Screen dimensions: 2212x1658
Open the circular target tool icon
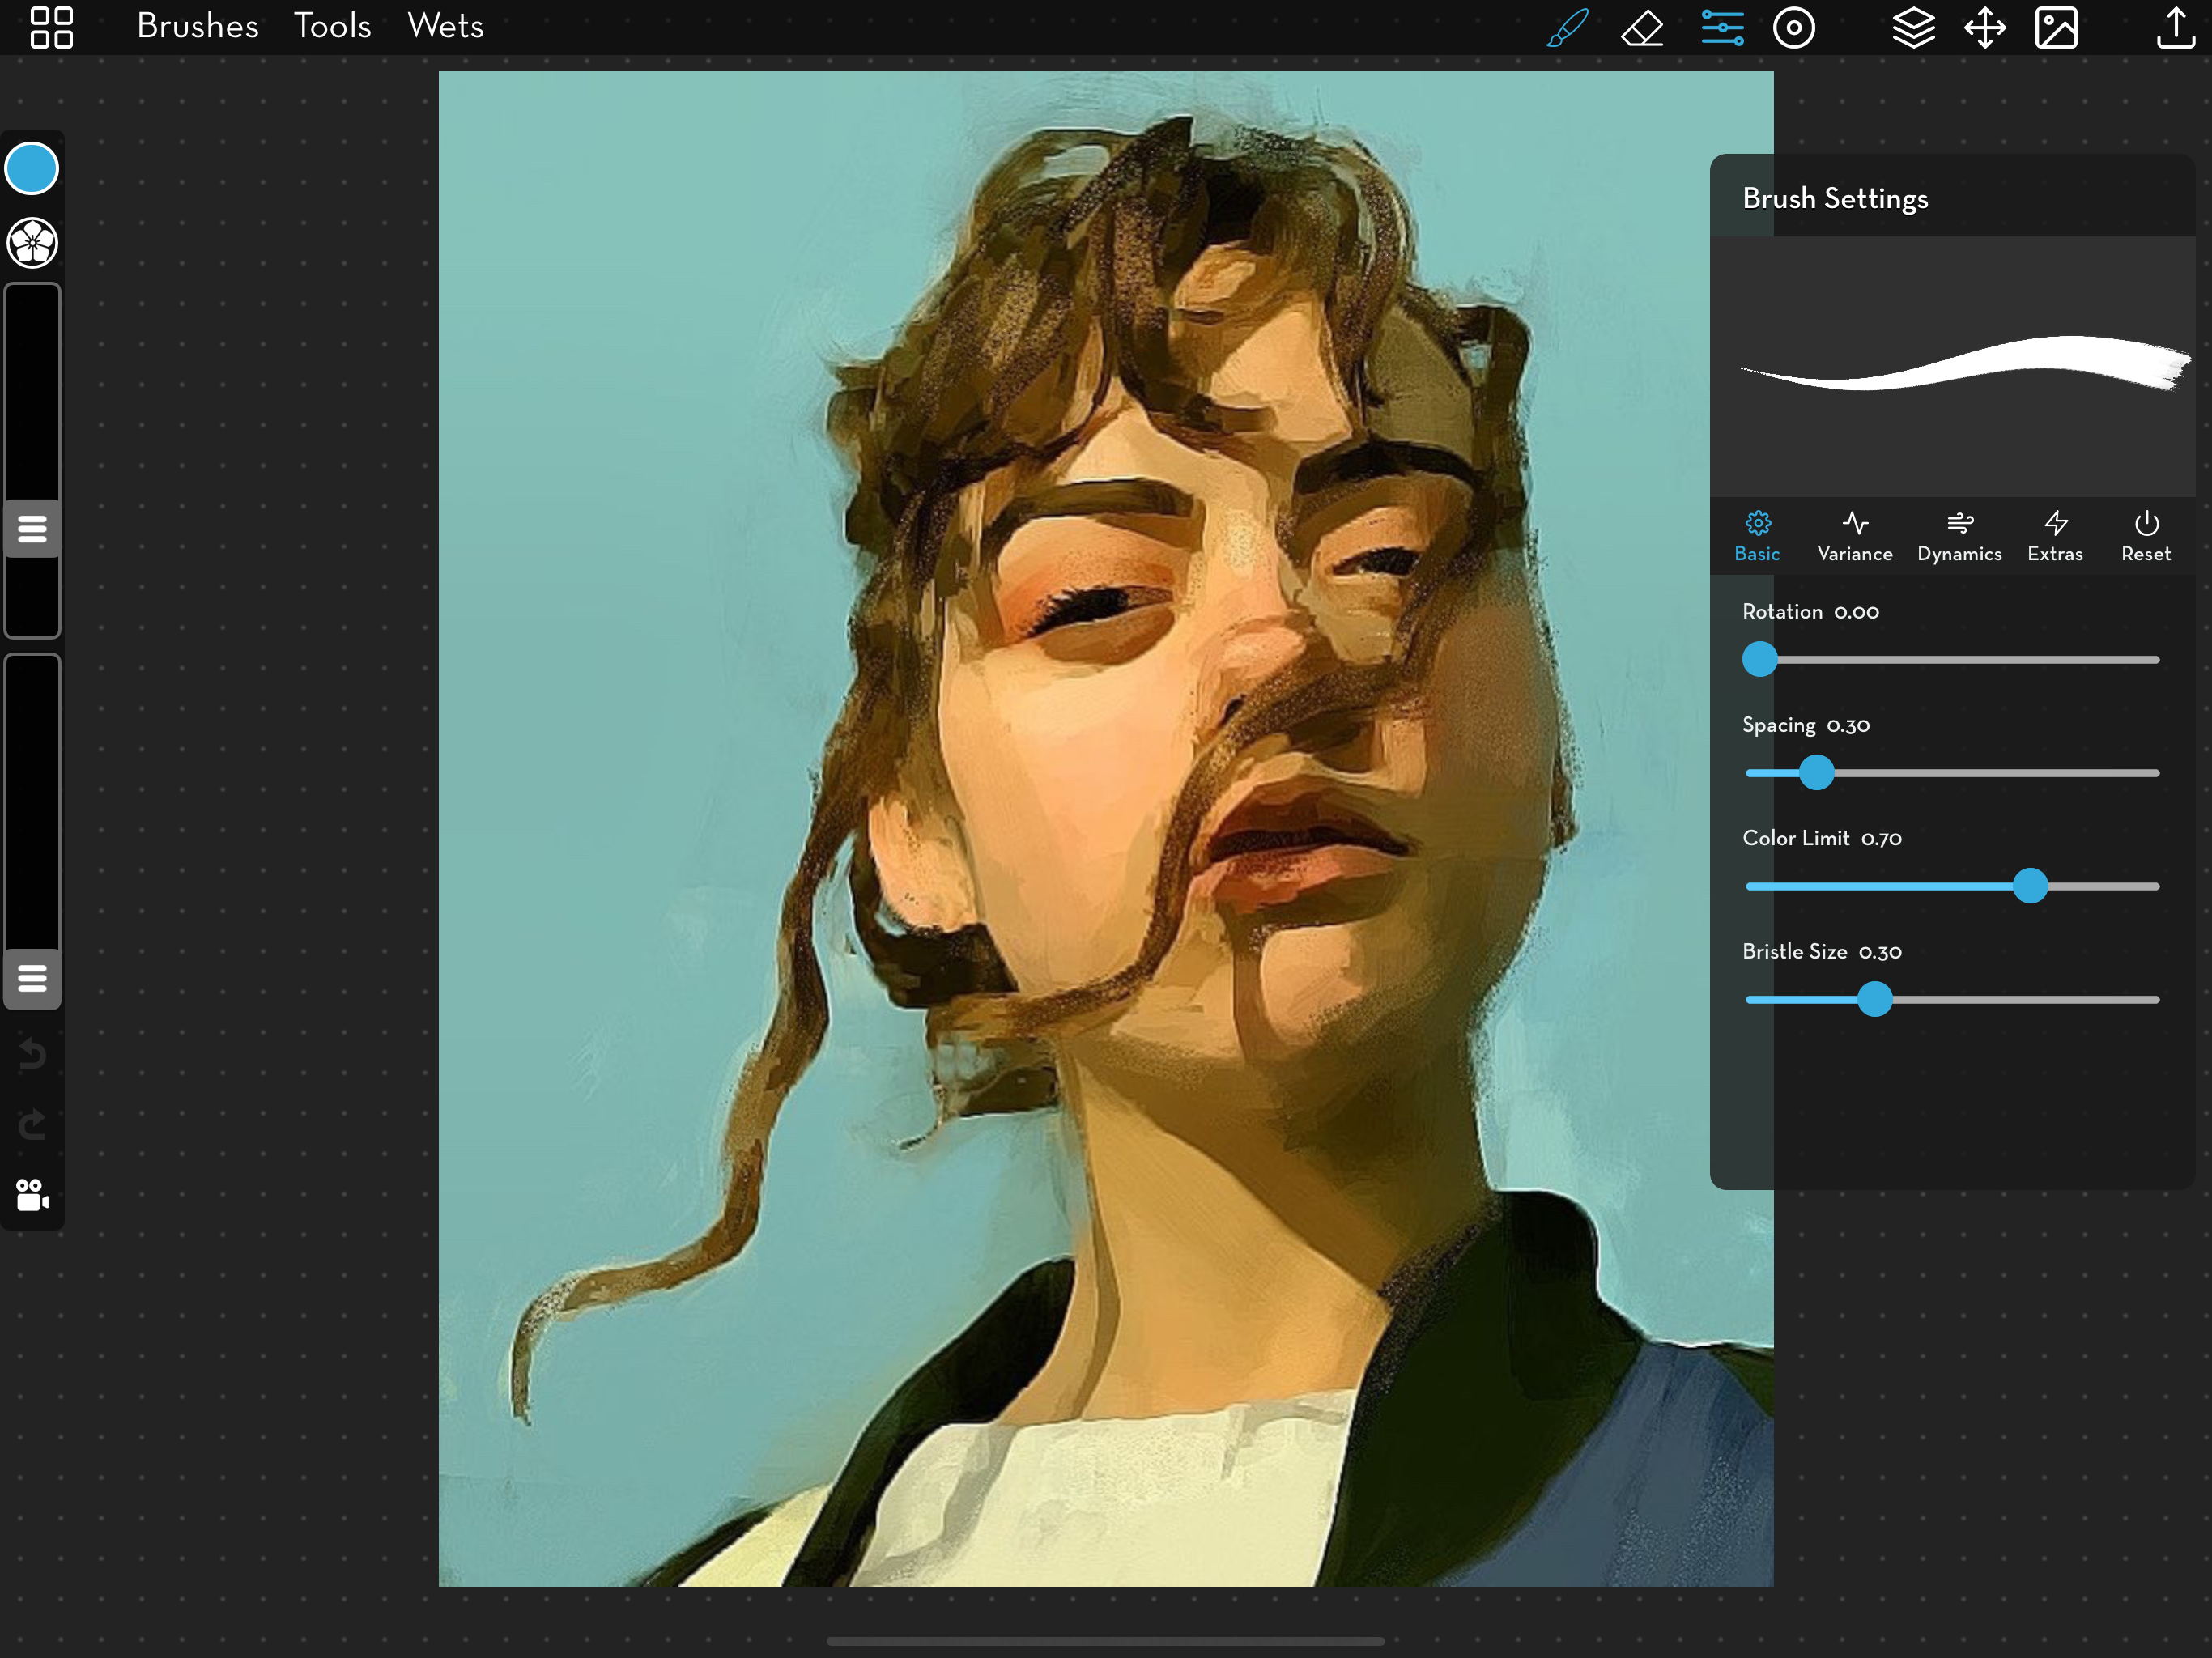click(x=1793, y=27)
